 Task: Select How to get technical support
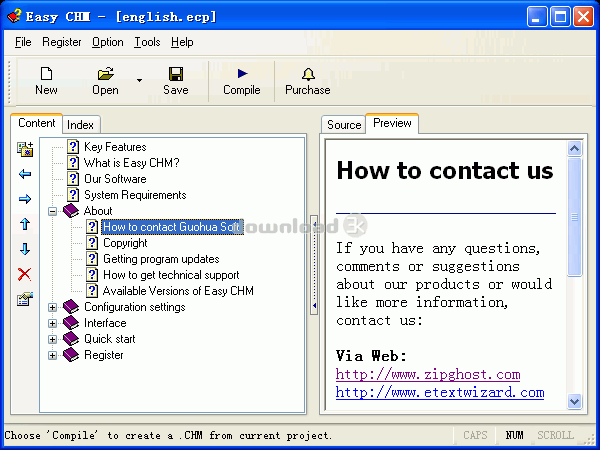click(171, 275)
